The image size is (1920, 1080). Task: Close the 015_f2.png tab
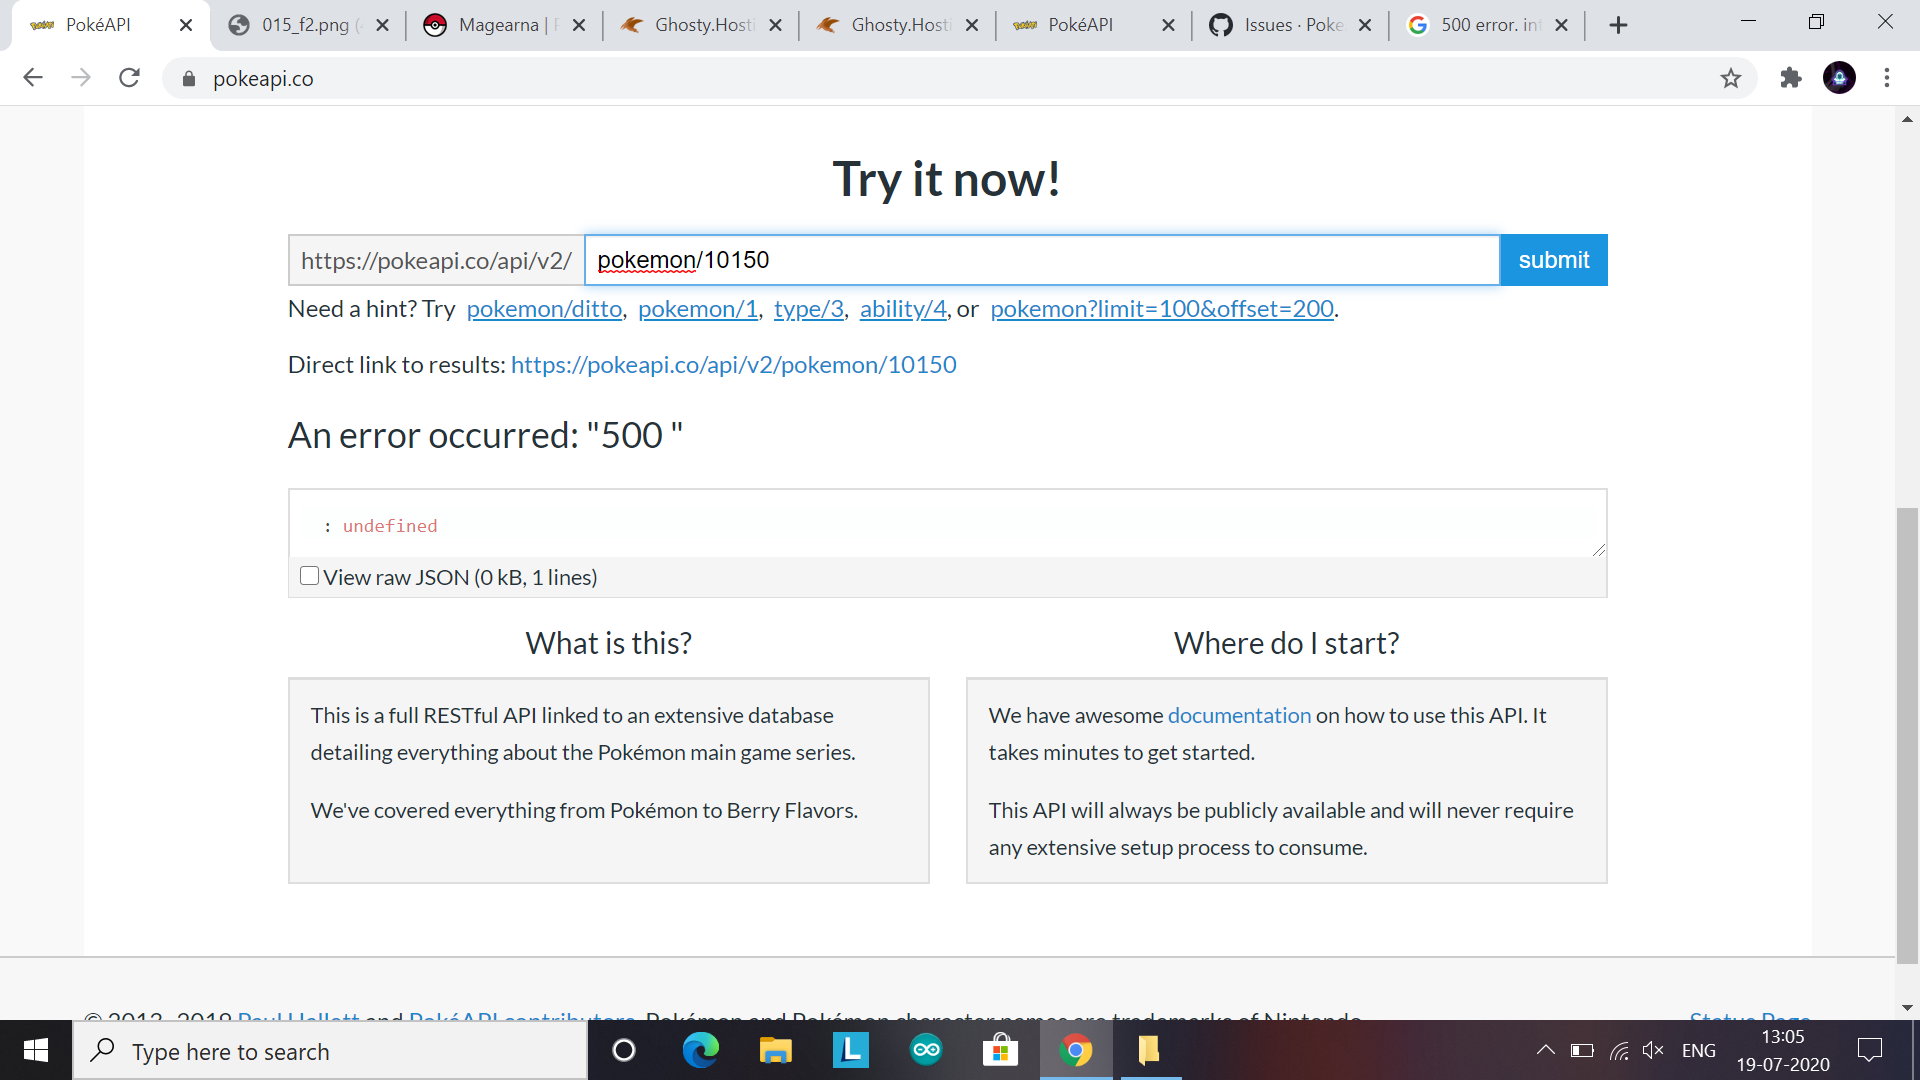[x=382, y=25]
